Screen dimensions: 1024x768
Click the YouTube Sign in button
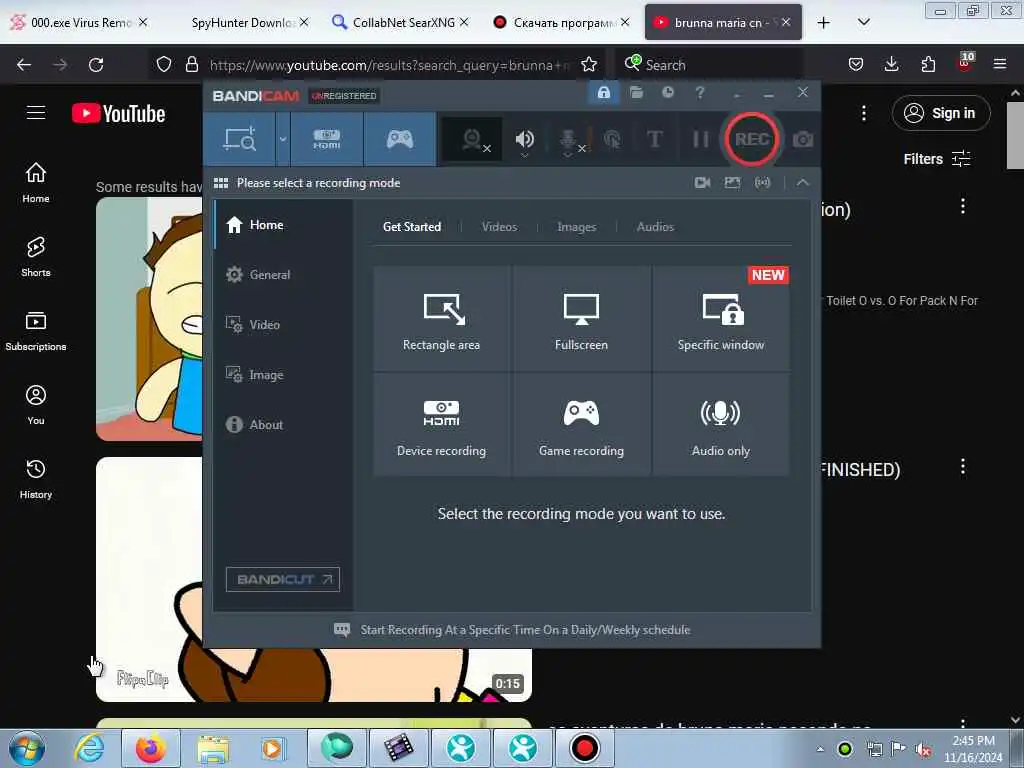click(940, 113)
